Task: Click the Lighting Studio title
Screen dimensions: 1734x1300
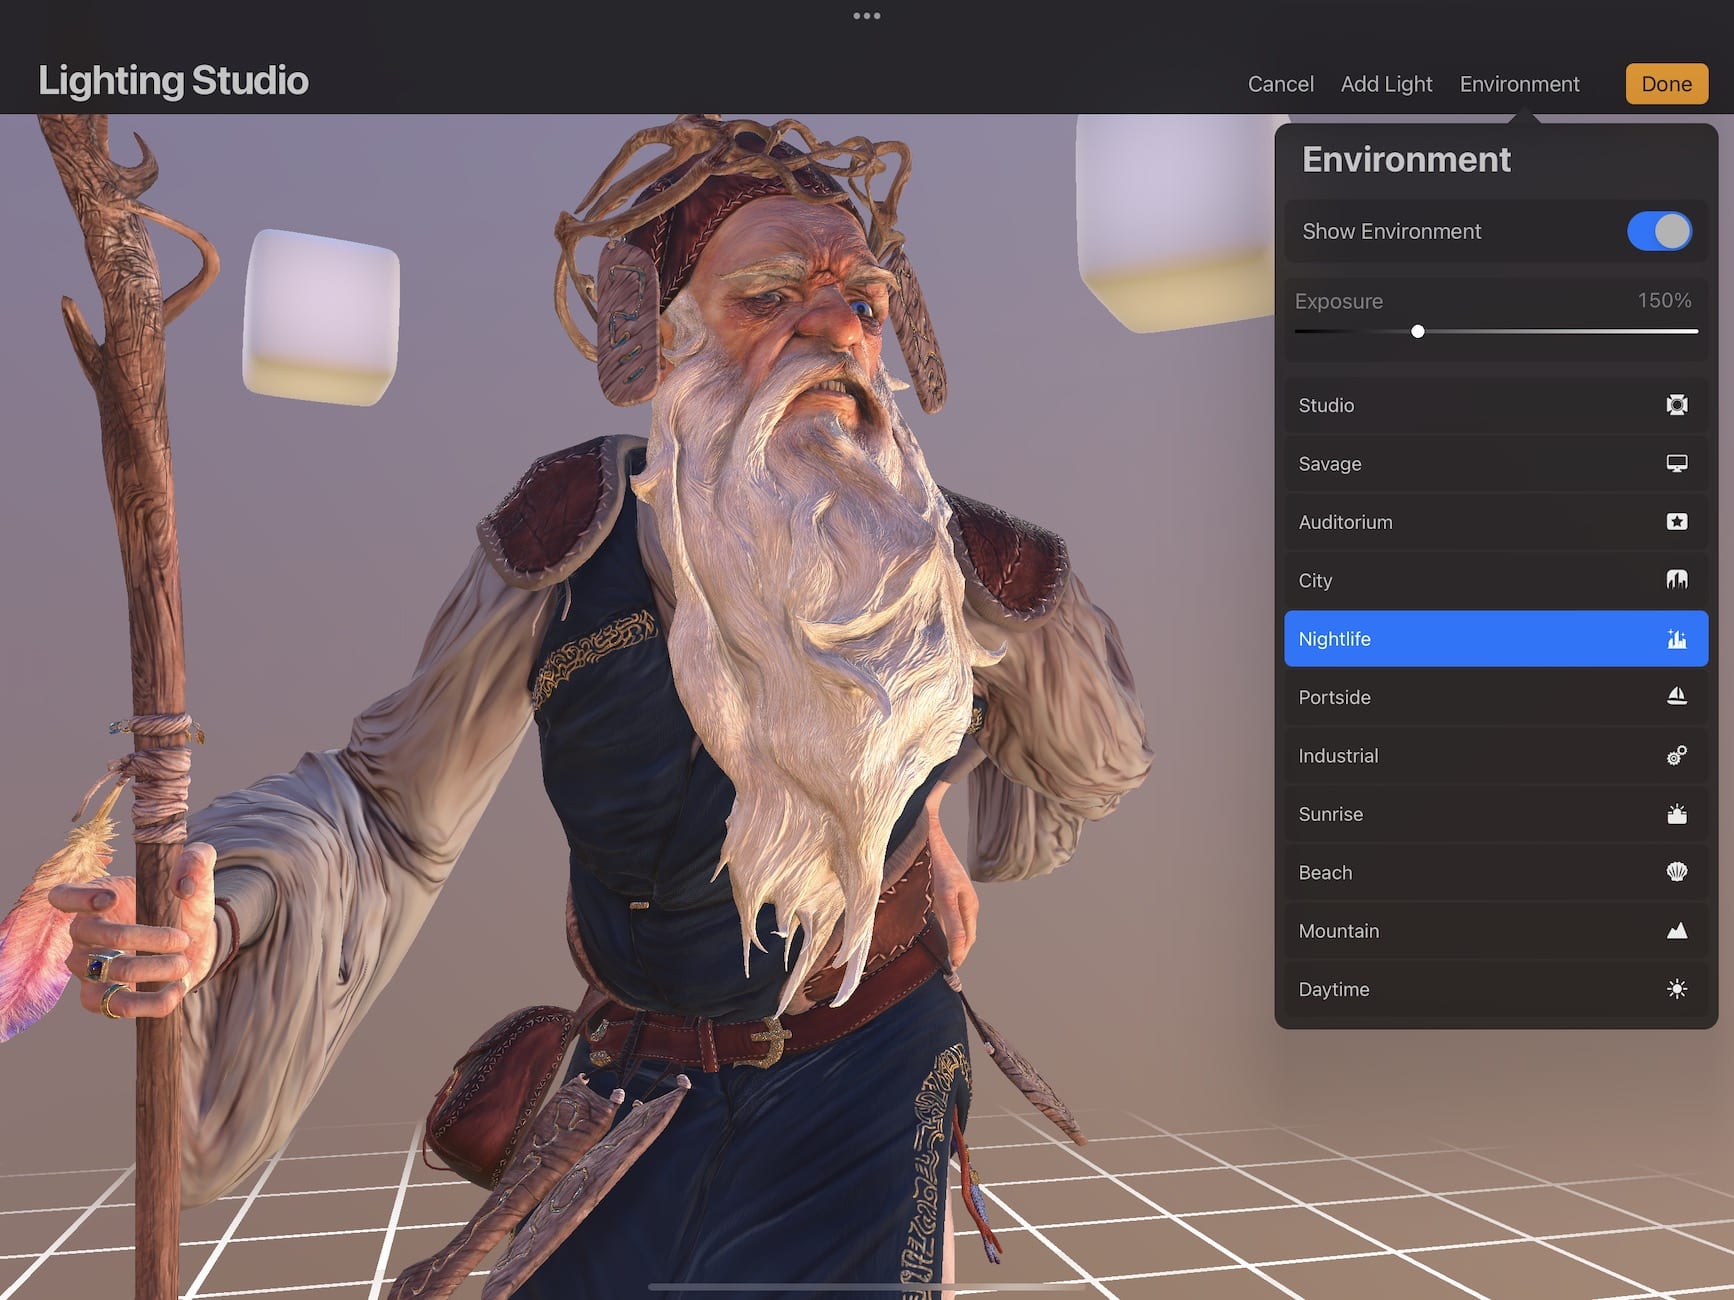Action: click(174, 81)
